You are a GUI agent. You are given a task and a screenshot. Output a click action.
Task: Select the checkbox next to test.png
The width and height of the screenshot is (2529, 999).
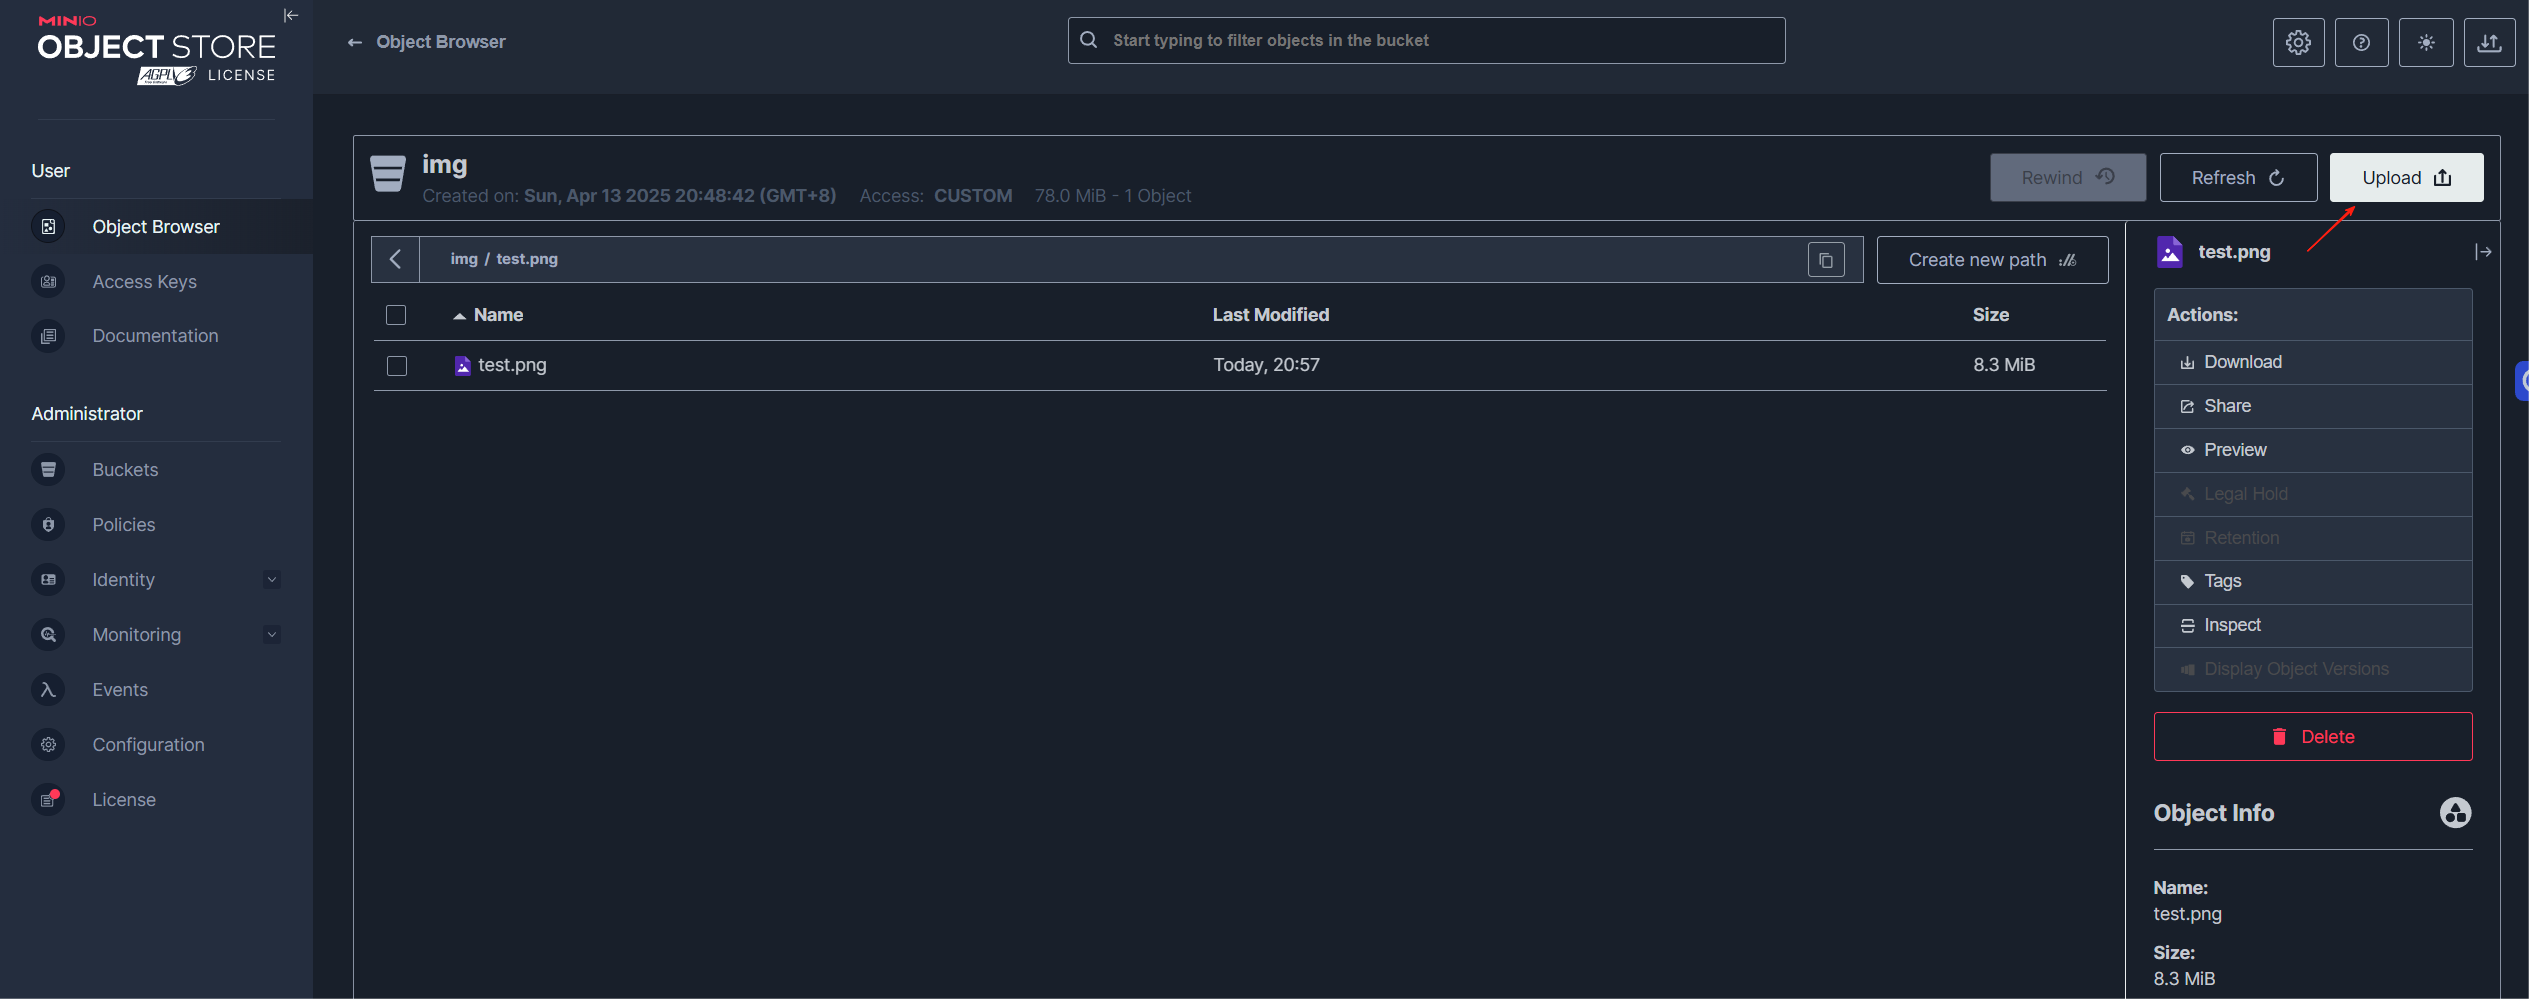[395, 365]
